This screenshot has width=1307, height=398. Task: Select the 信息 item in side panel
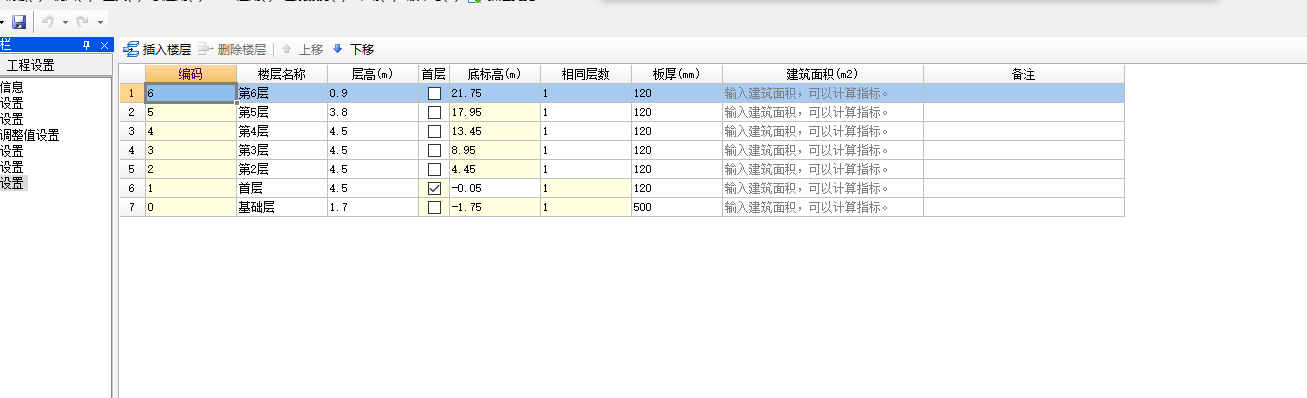click(x=12, y=87)
